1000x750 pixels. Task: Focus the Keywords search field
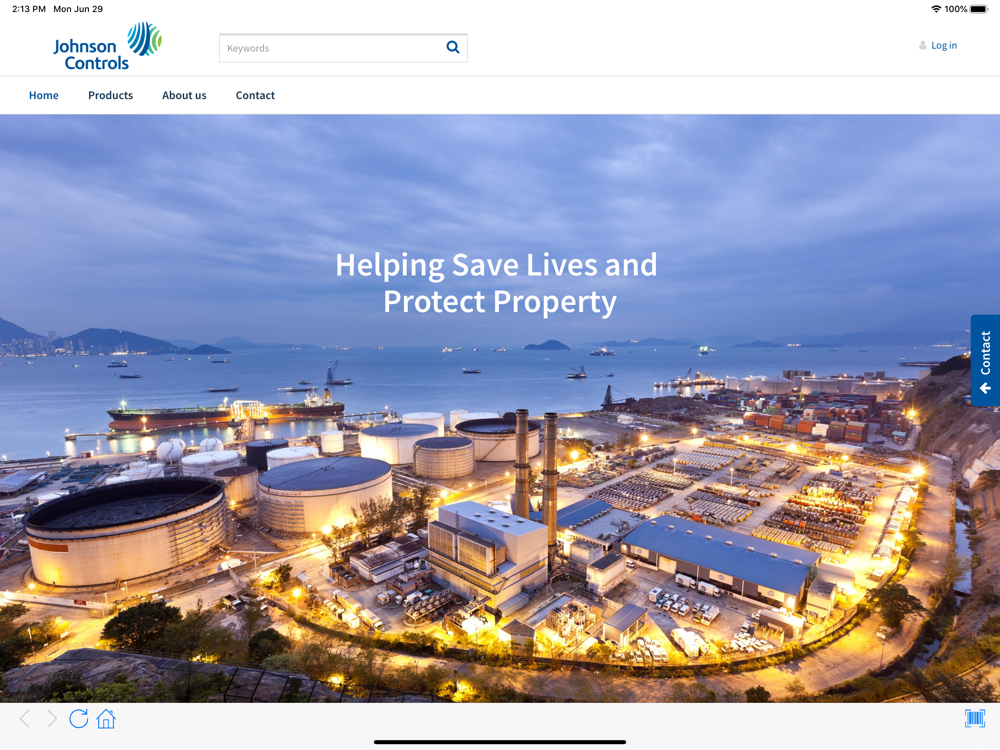[x=330, y=48]
